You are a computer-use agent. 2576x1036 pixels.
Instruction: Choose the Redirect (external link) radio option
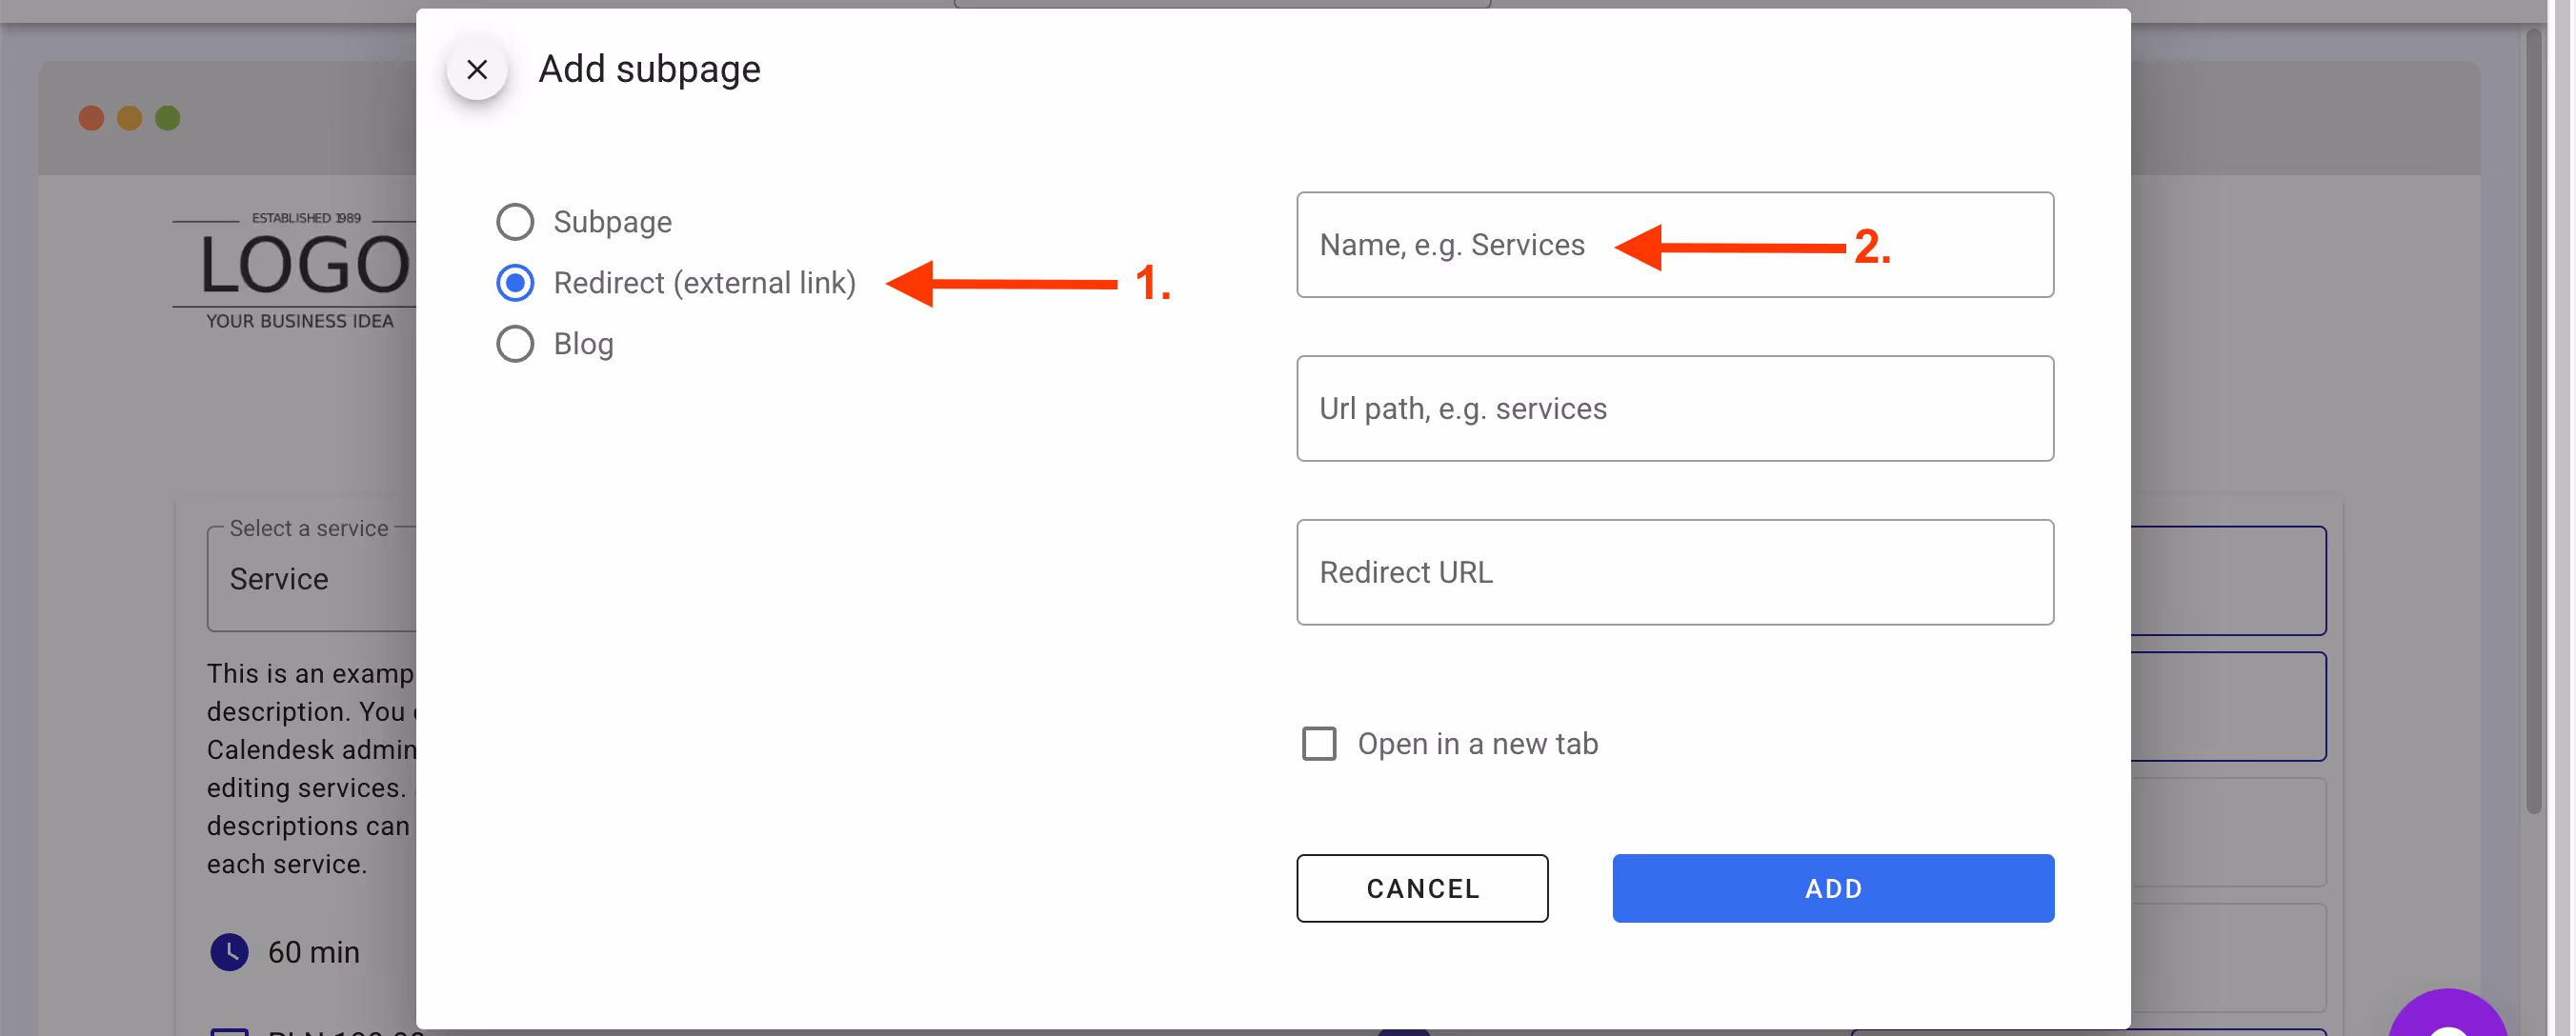point(515,283)
